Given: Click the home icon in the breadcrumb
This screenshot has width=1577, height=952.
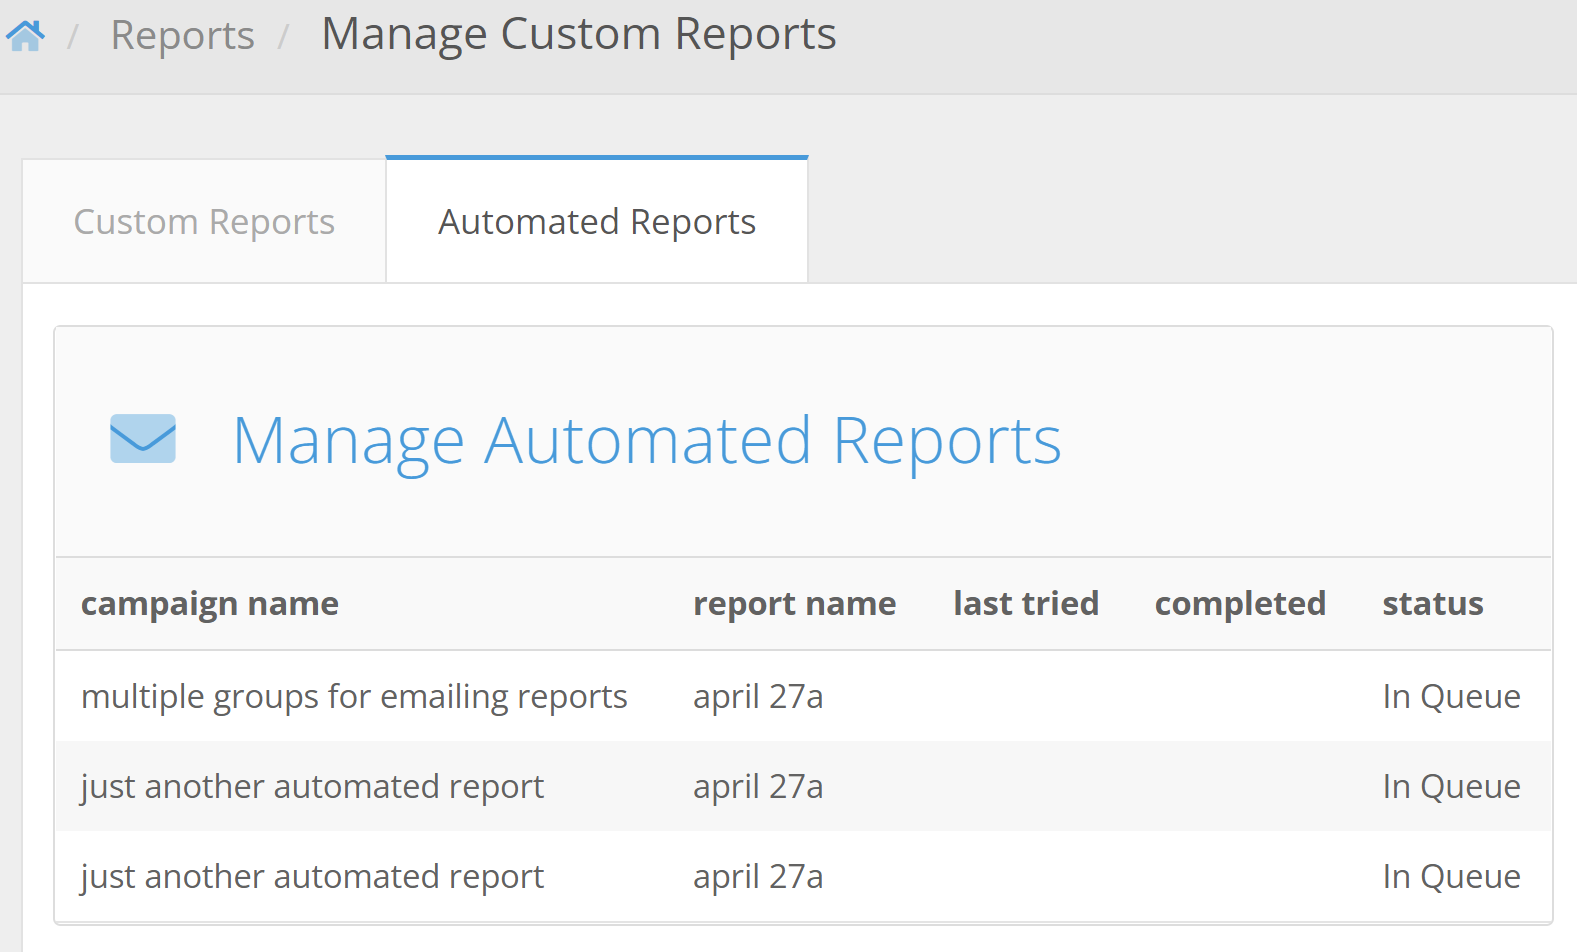Looking at the screenshot, I should [x=25, y=36].
